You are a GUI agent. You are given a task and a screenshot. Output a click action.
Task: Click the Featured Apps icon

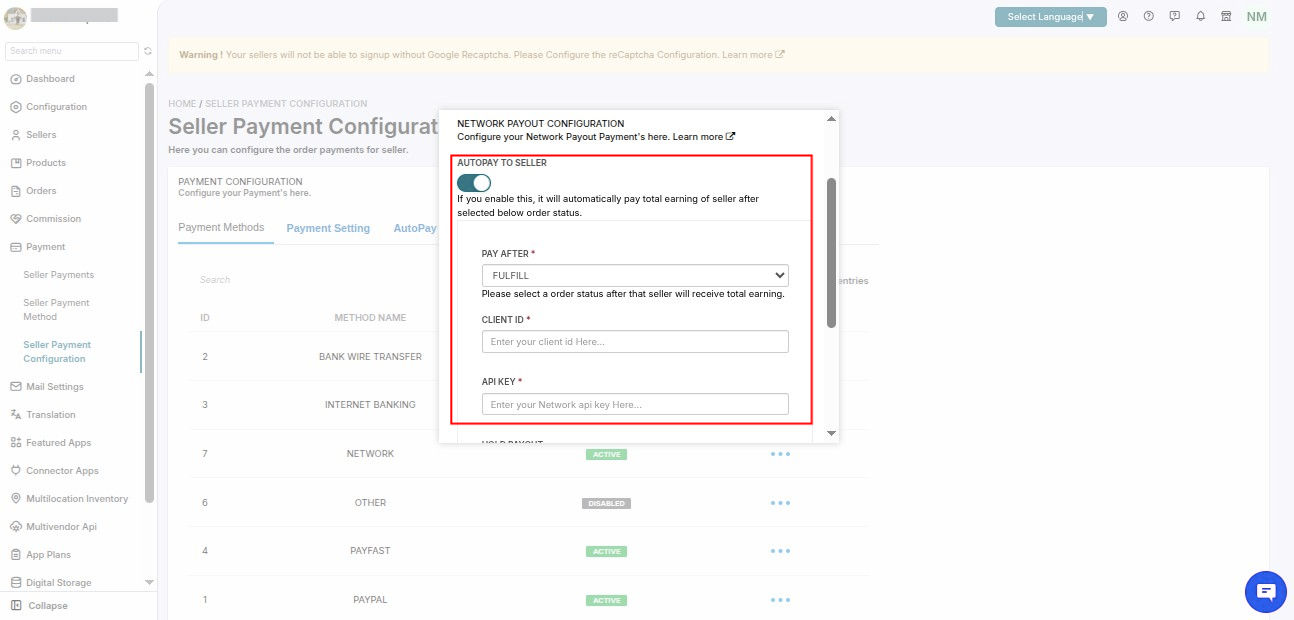[x=16, y=443]
